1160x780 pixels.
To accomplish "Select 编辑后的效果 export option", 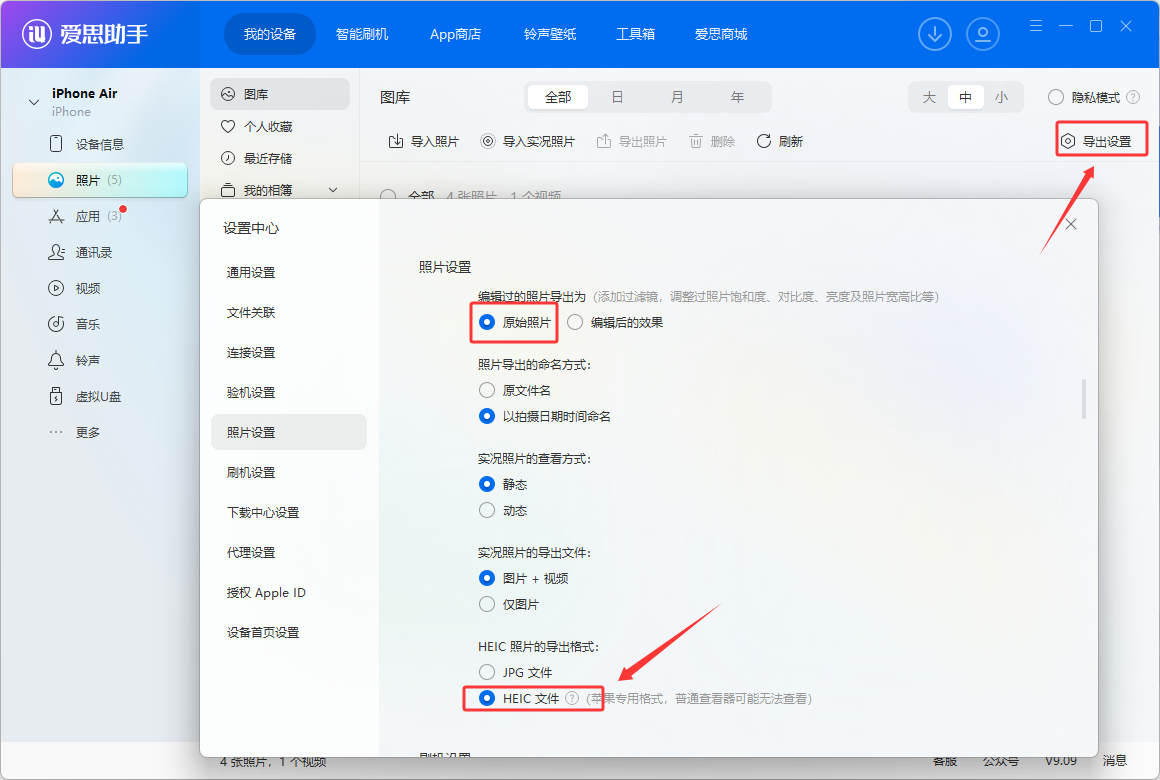I will [575, 323].
